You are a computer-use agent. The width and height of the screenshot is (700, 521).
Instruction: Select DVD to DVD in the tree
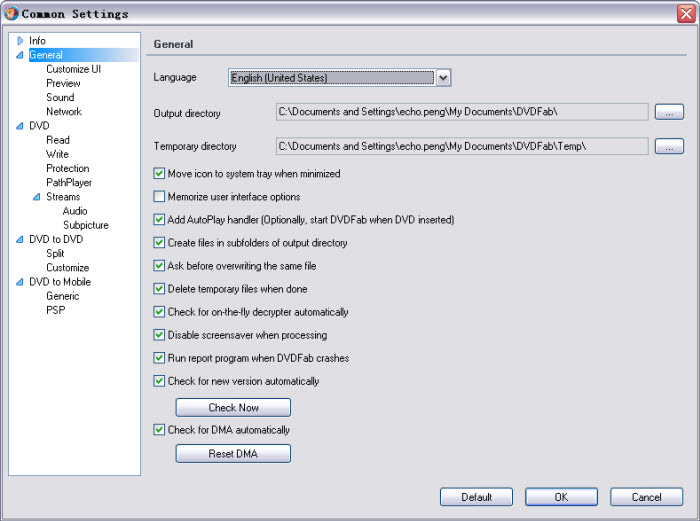[56, 239]
